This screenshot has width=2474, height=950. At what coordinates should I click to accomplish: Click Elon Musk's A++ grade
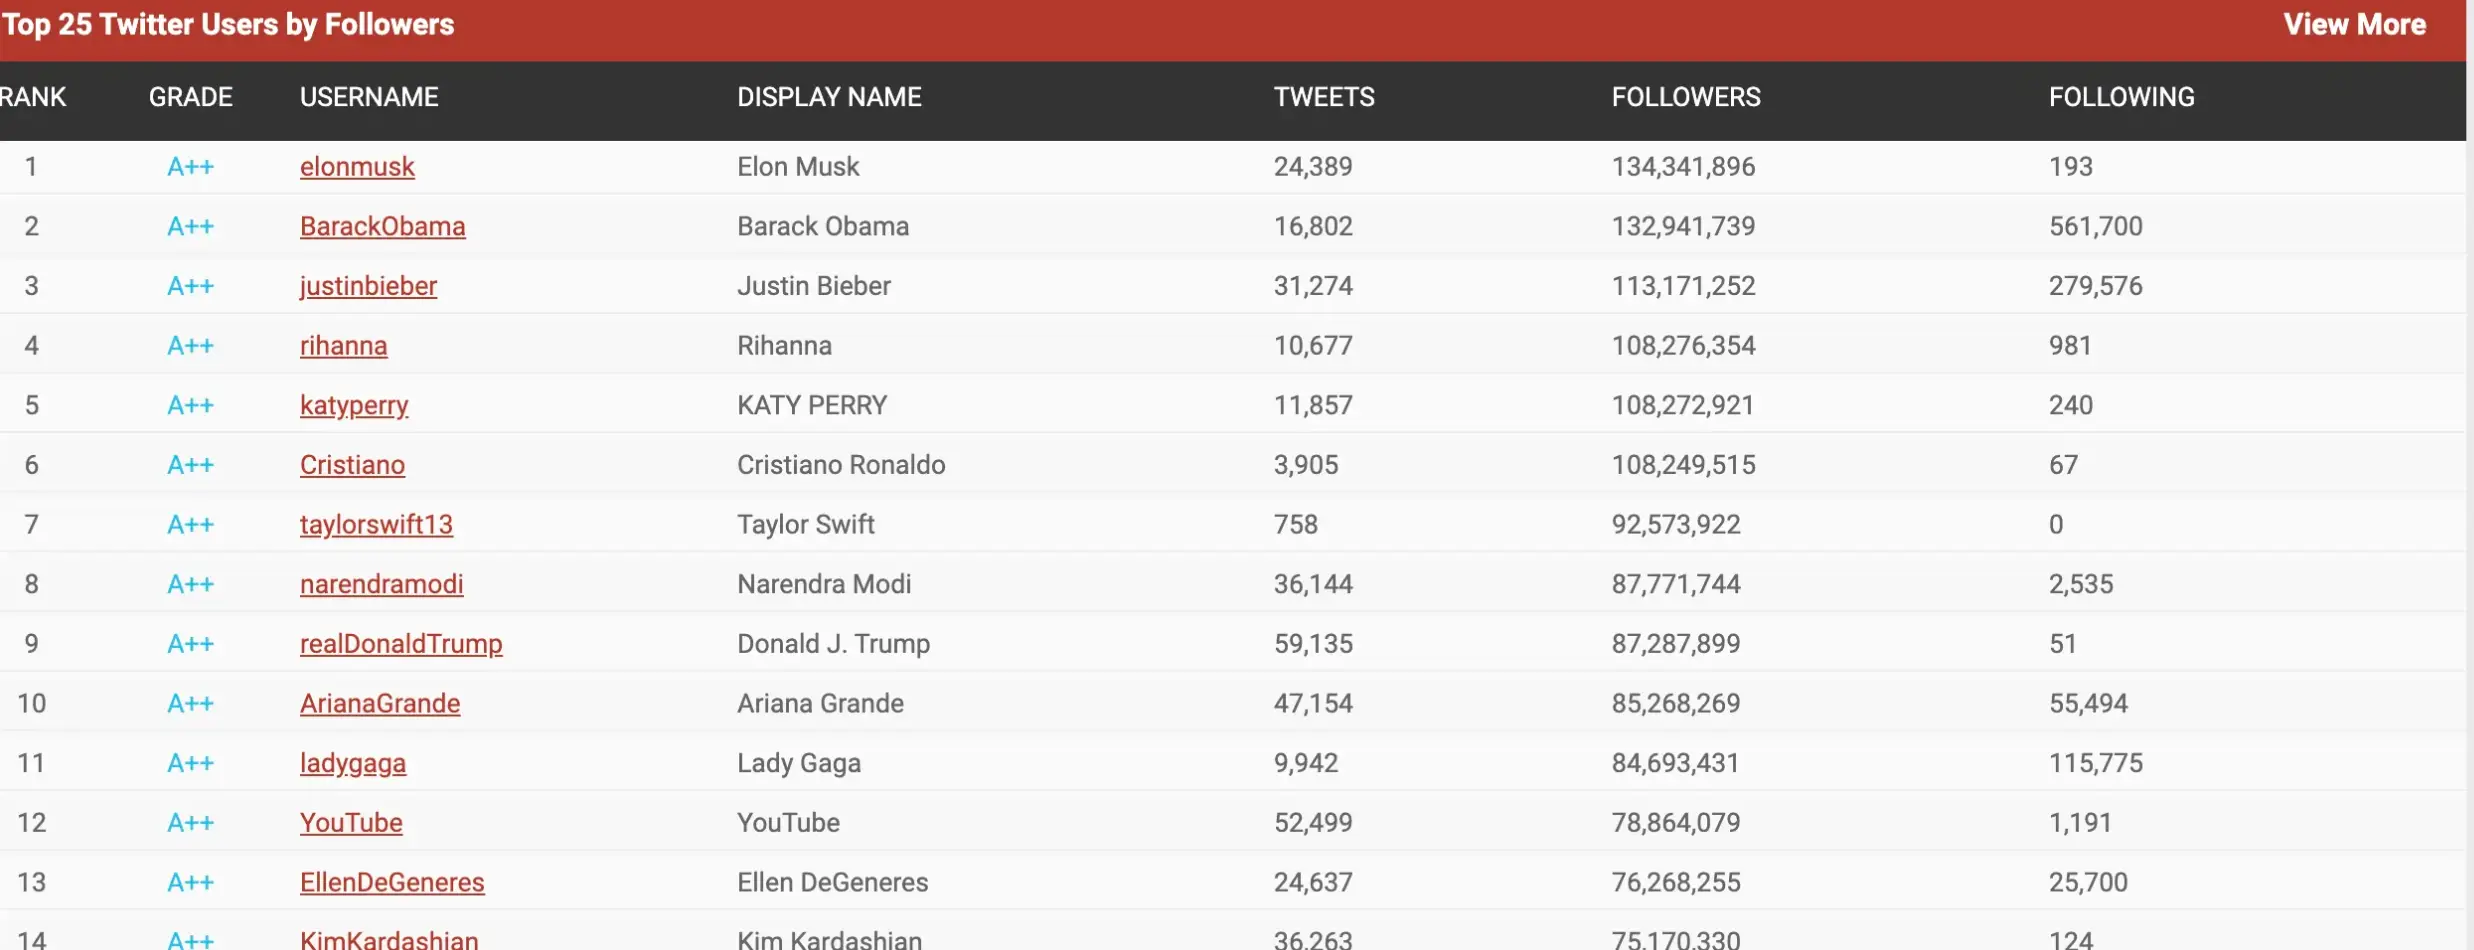point(191,166)
